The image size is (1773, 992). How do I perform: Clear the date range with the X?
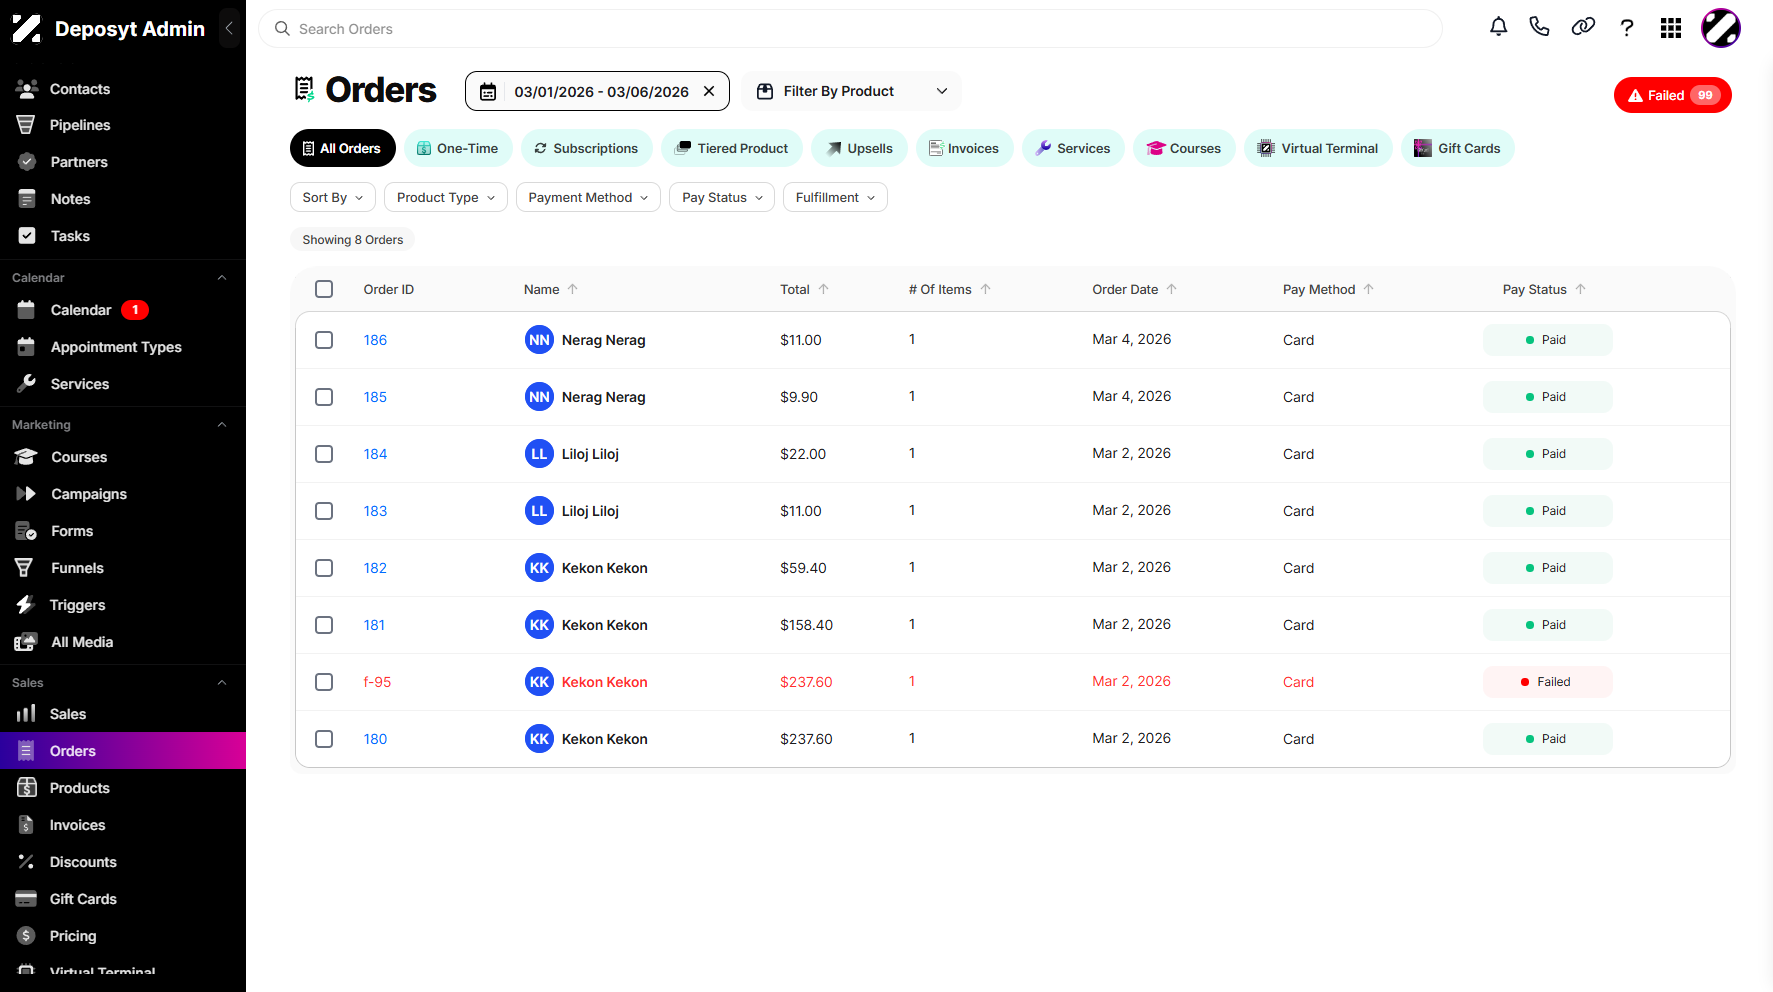coord(709,91)
